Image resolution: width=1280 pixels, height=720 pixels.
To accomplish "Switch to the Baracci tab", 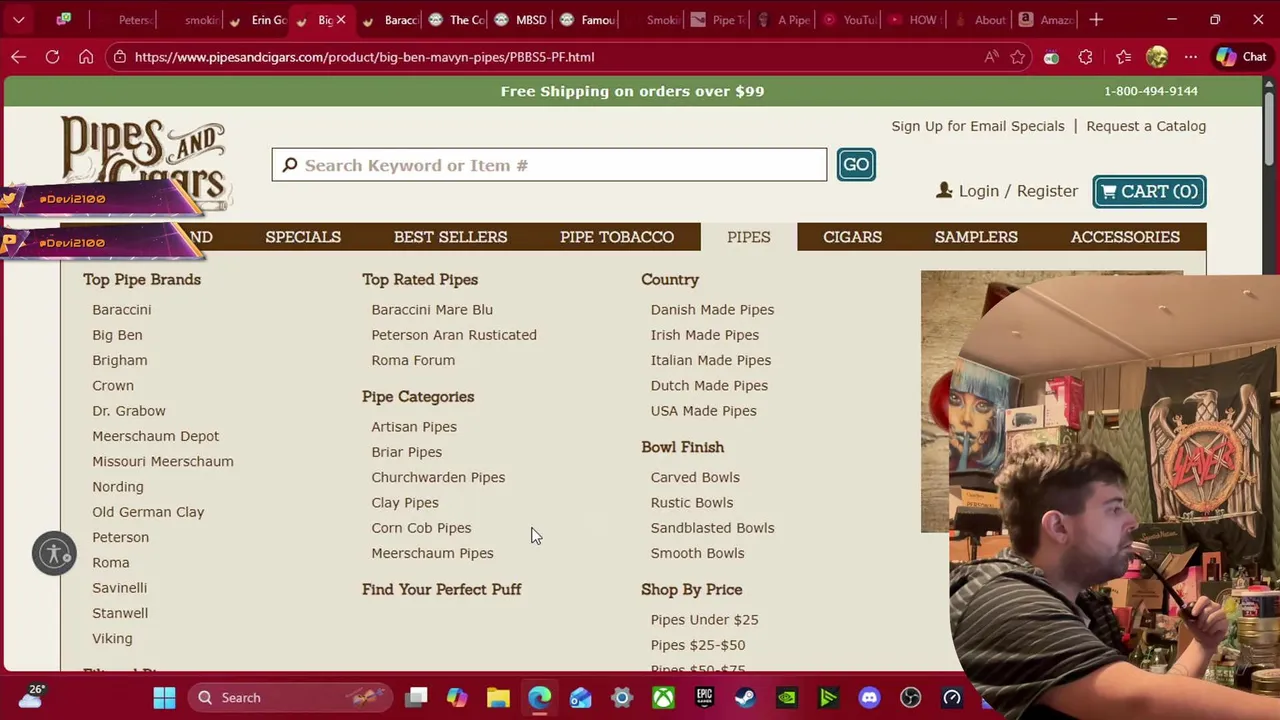I will [390, 19].
